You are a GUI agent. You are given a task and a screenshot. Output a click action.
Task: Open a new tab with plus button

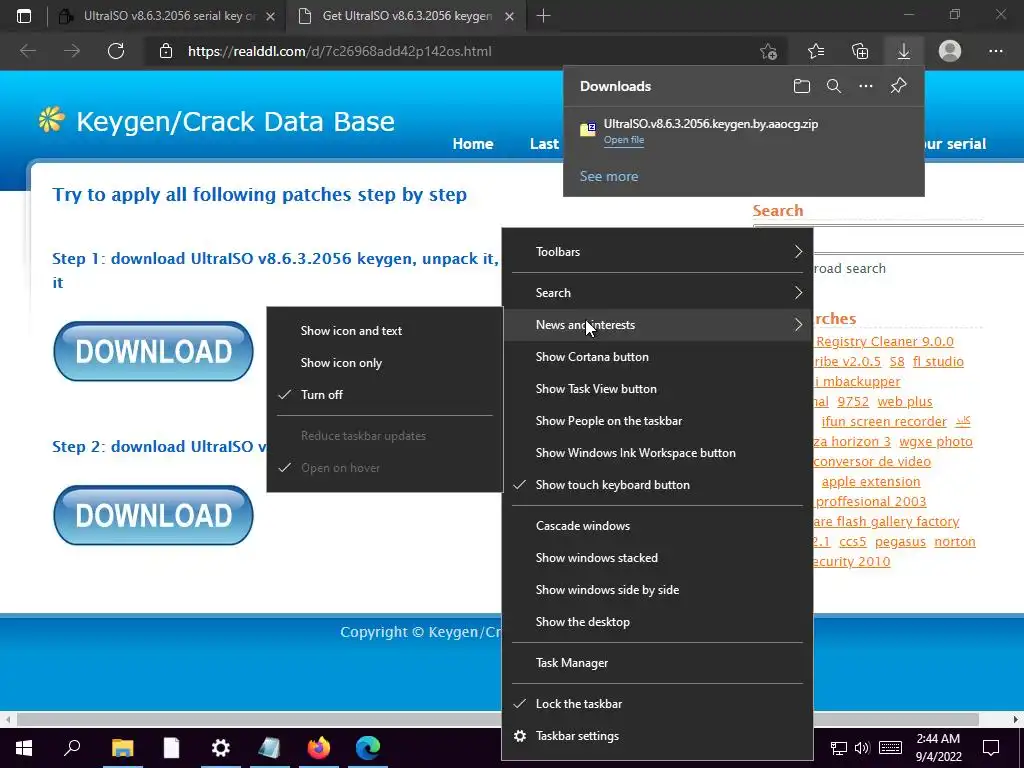543,16
